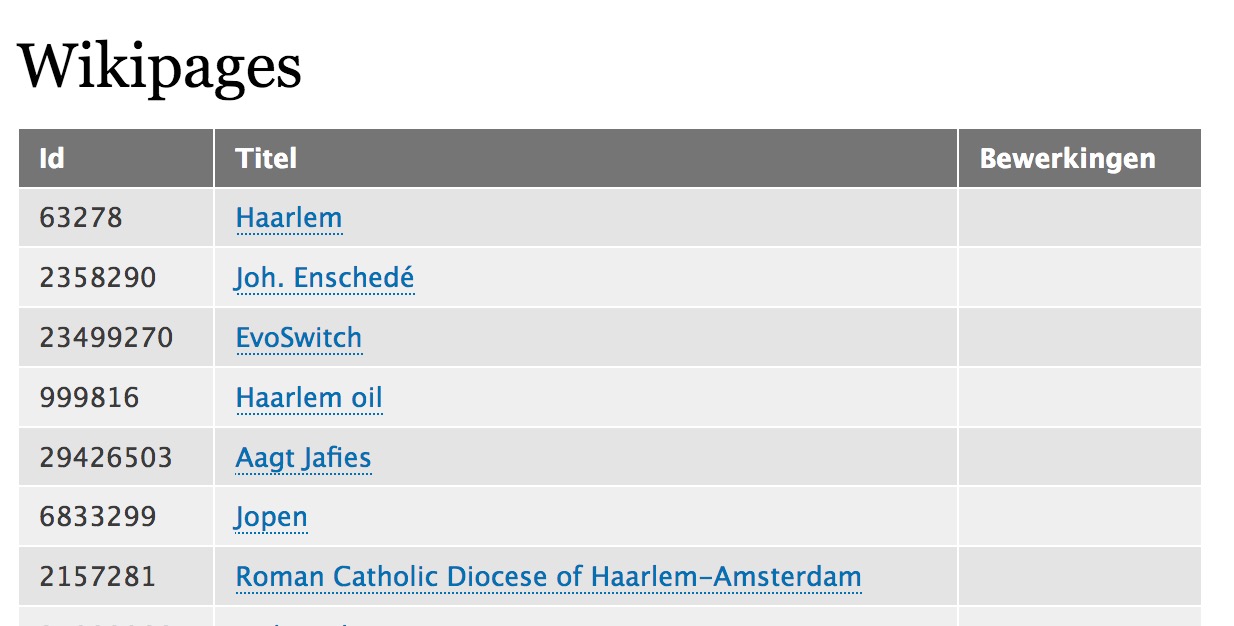This screenshot has width=1234, height=626.
Task: Click the Bewerkingen column header
Action: click(1067, 158)
